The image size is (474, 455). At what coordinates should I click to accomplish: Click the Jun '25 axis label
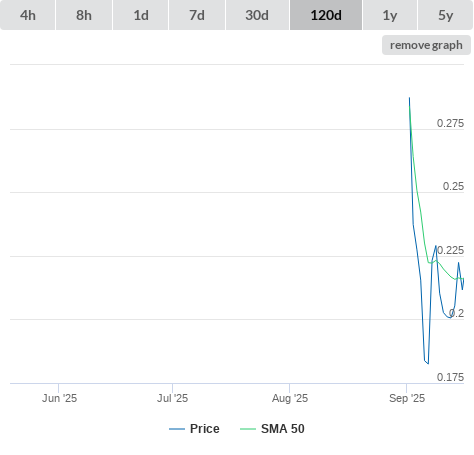pos(59,398)
